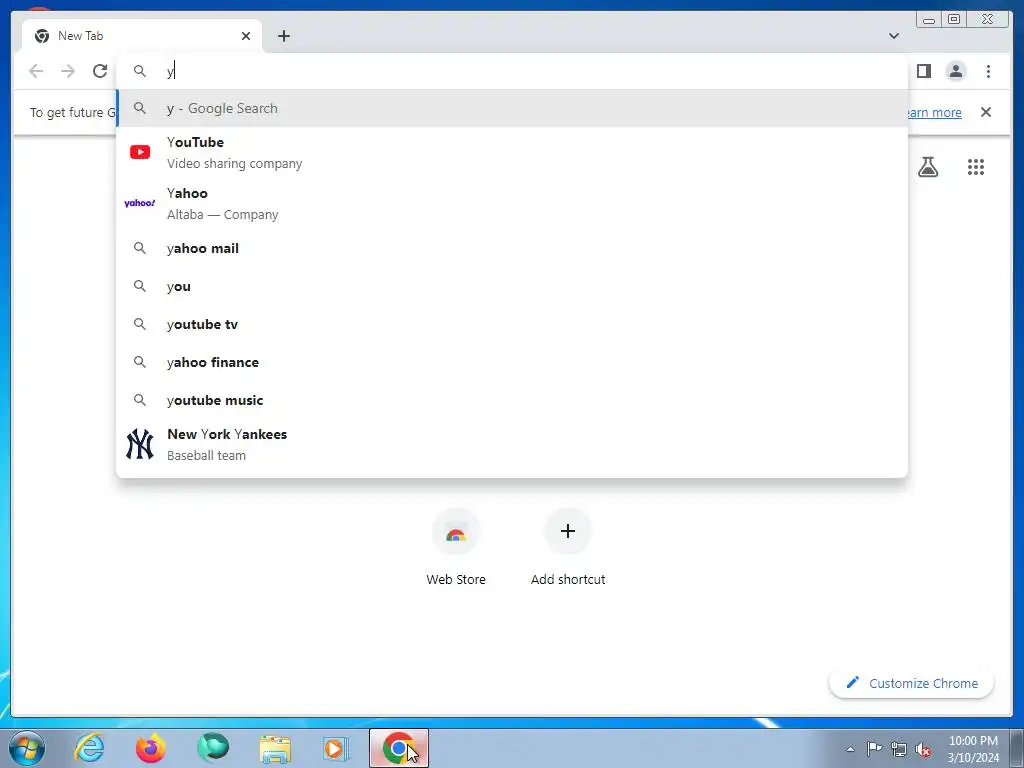Select the Yahoo company suggestion
1024x768 pixels.
(512, 203)
